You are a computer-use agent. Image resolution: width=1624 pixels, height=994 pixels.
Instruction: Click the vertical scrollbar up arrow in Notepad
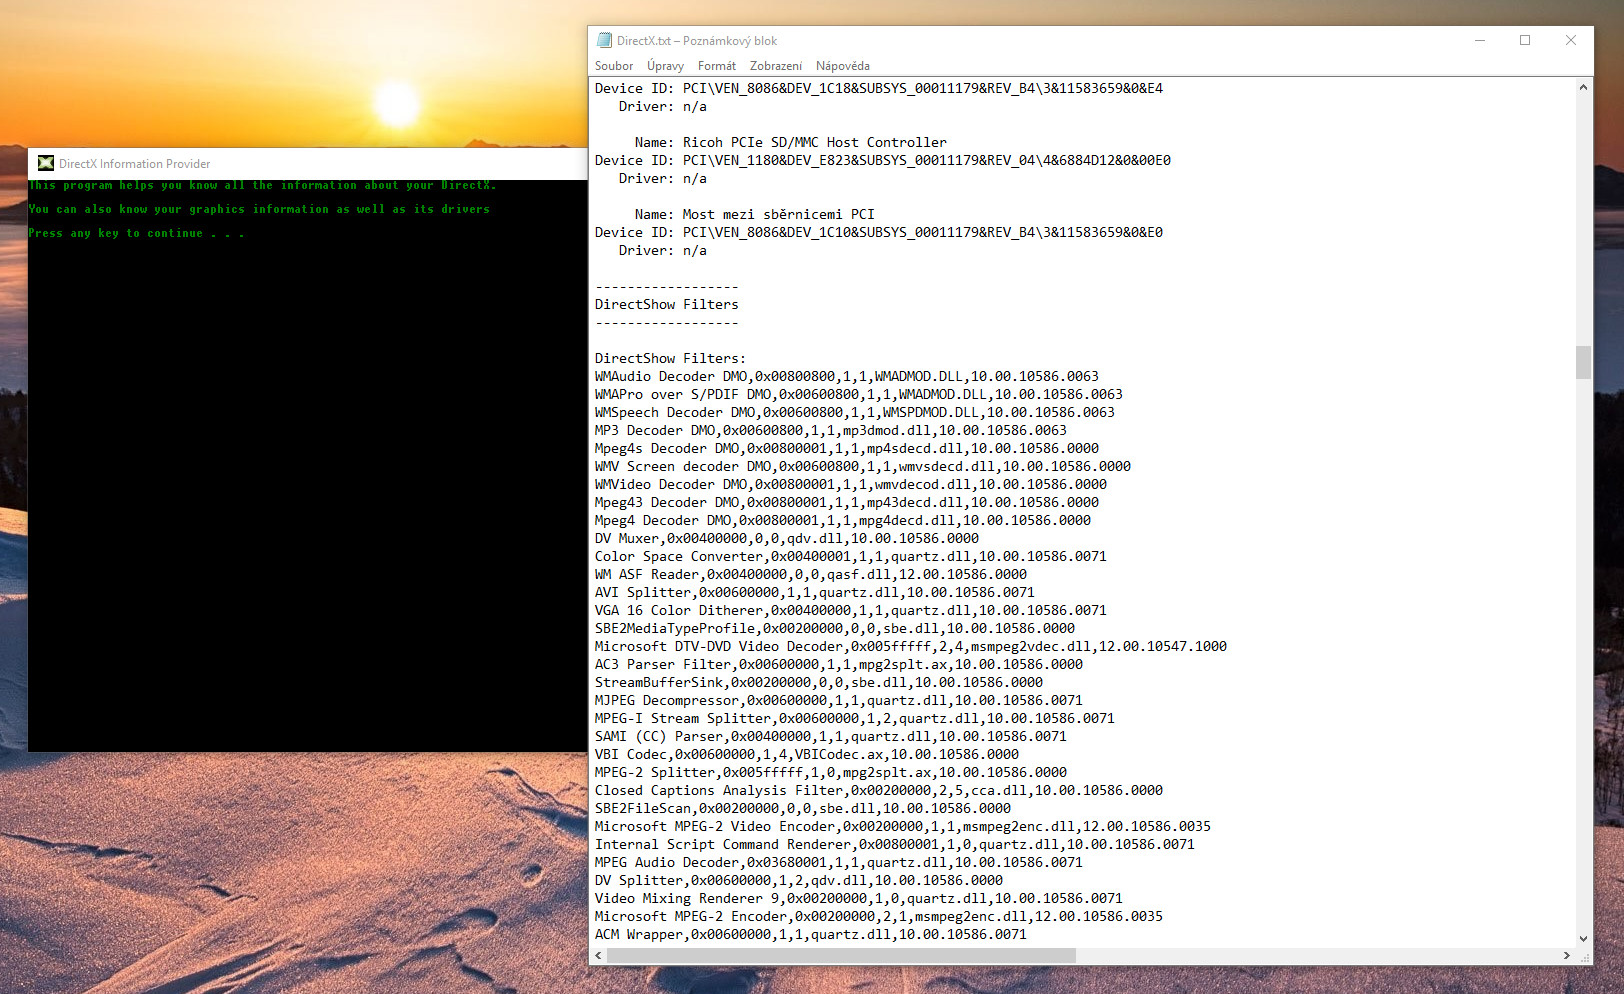pos(1583,87)
